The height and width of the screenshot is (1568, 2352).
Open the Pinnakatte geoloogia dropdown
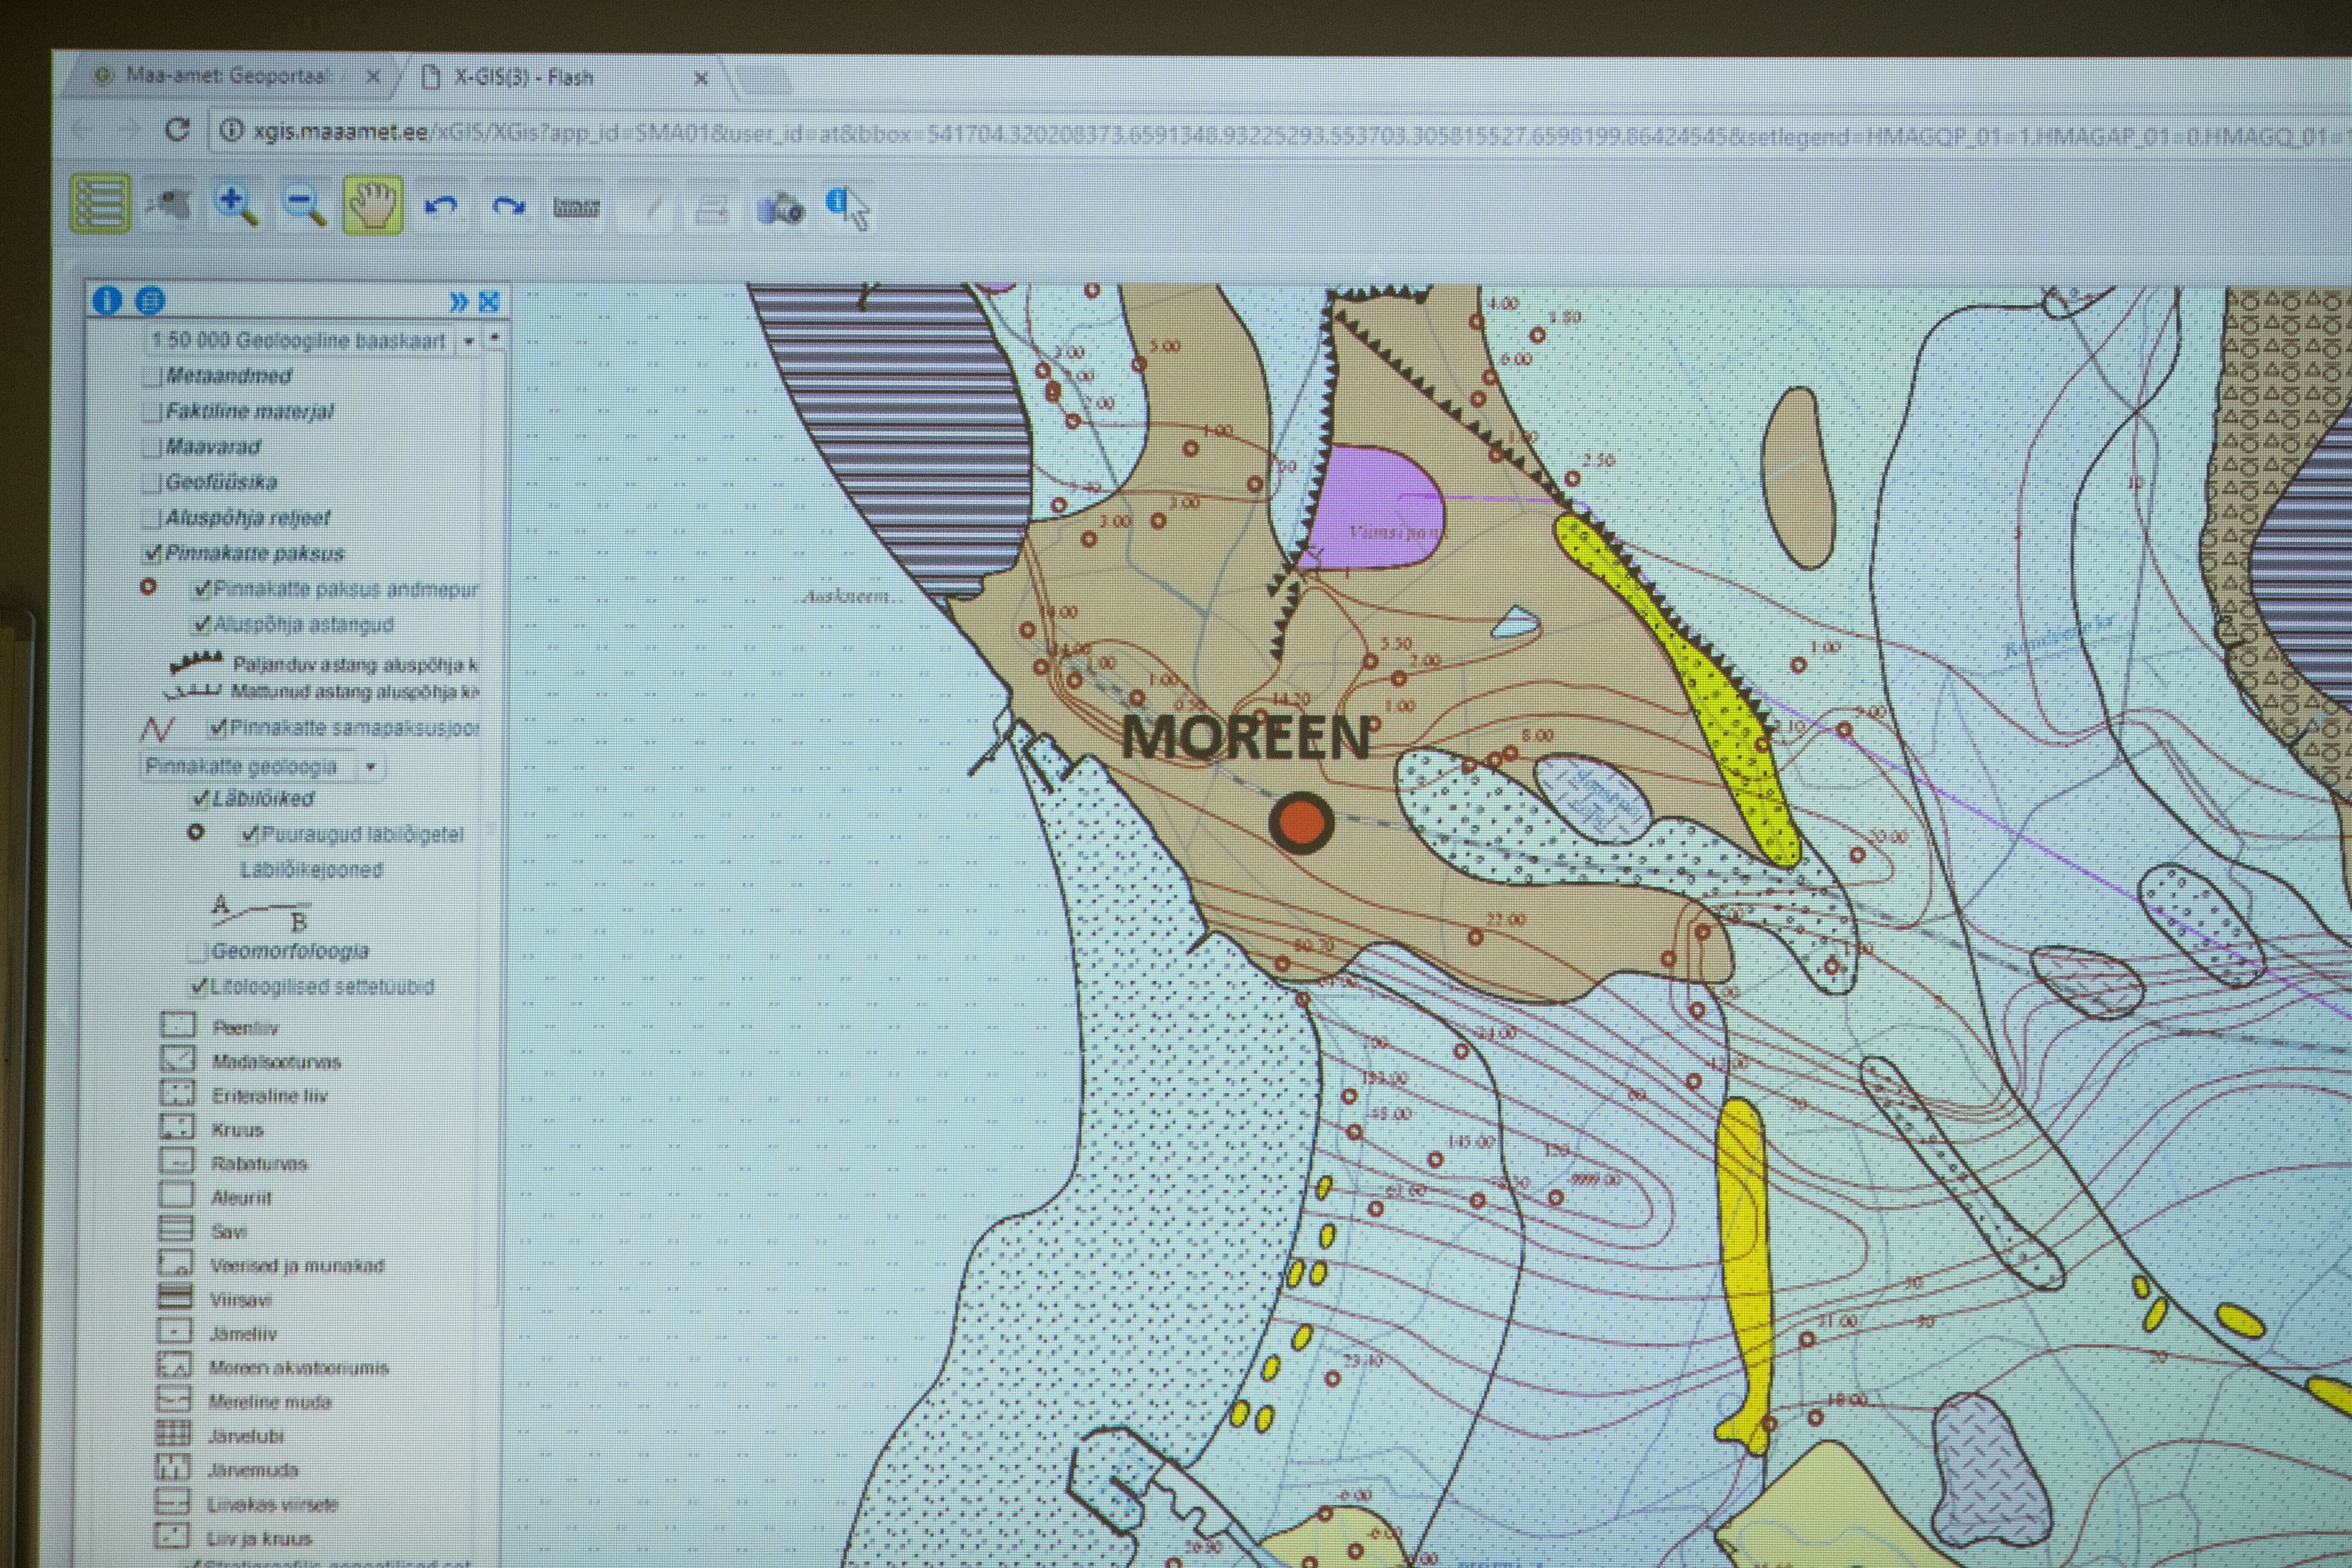click(x=371, y=767)
